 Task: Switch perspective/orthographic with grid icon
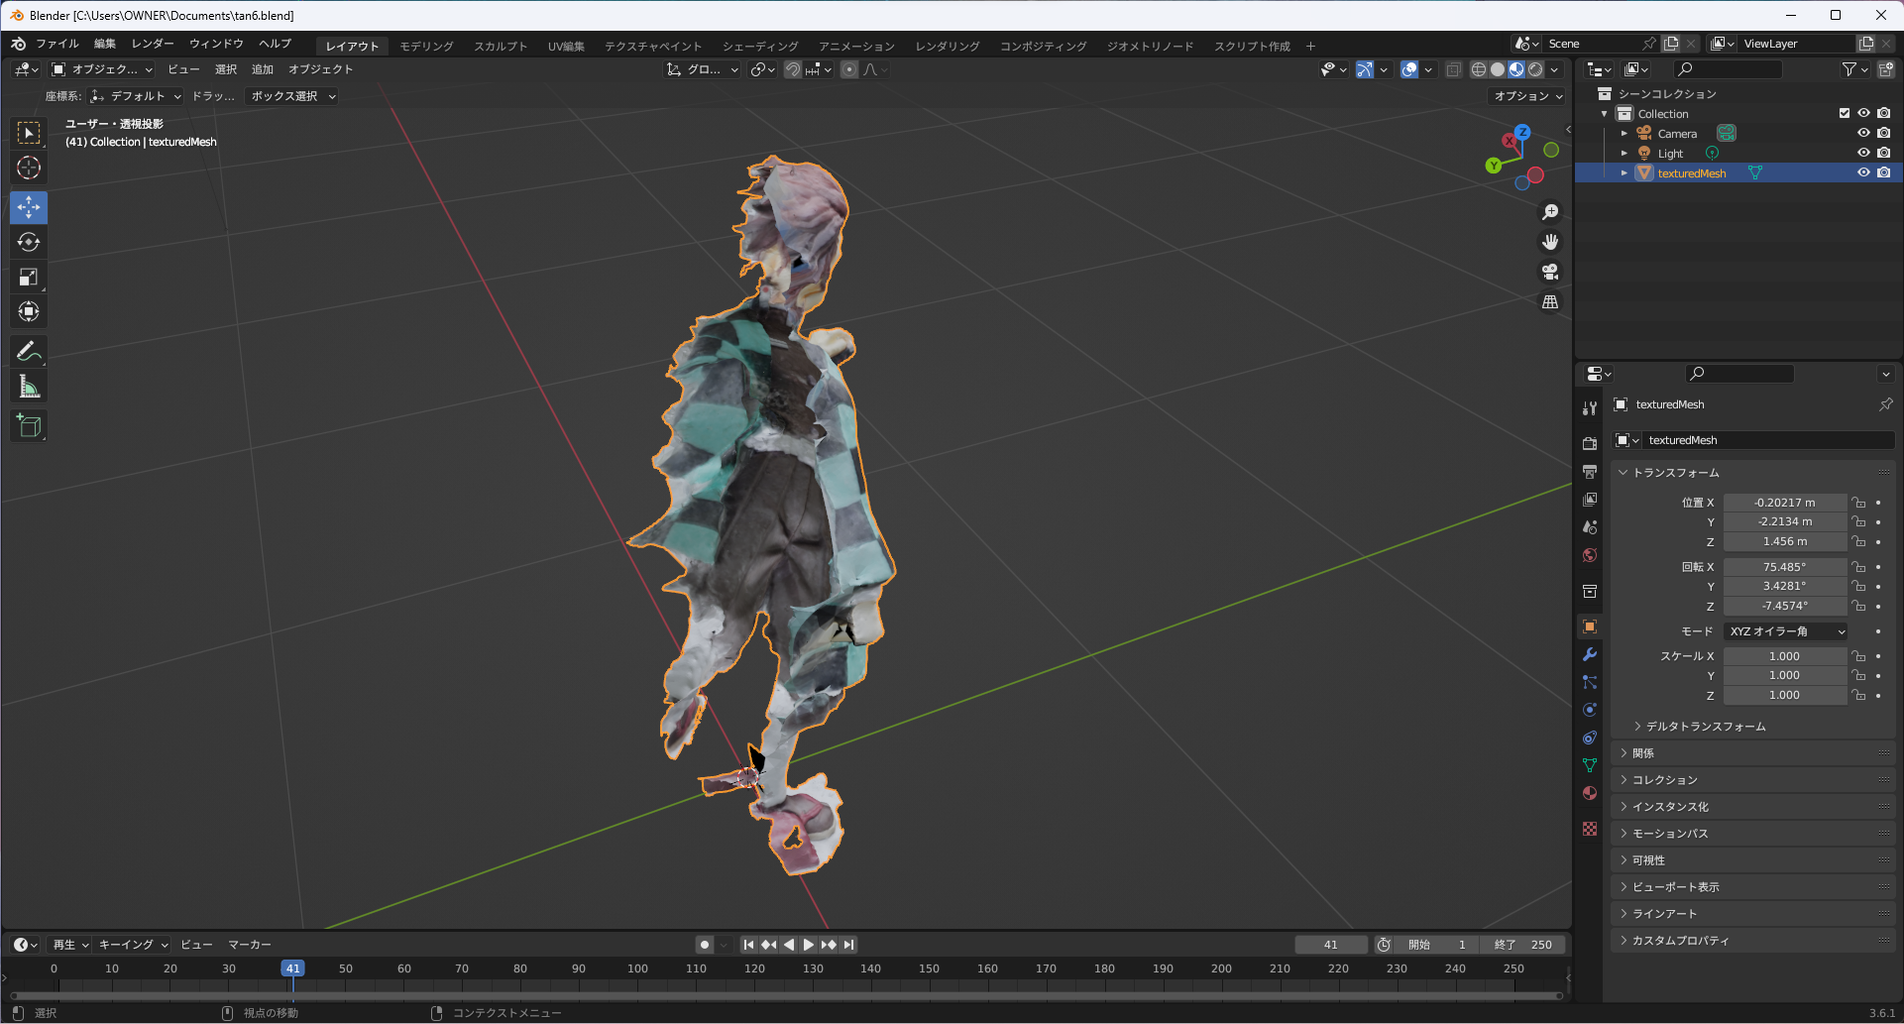tap(1550, 302)
